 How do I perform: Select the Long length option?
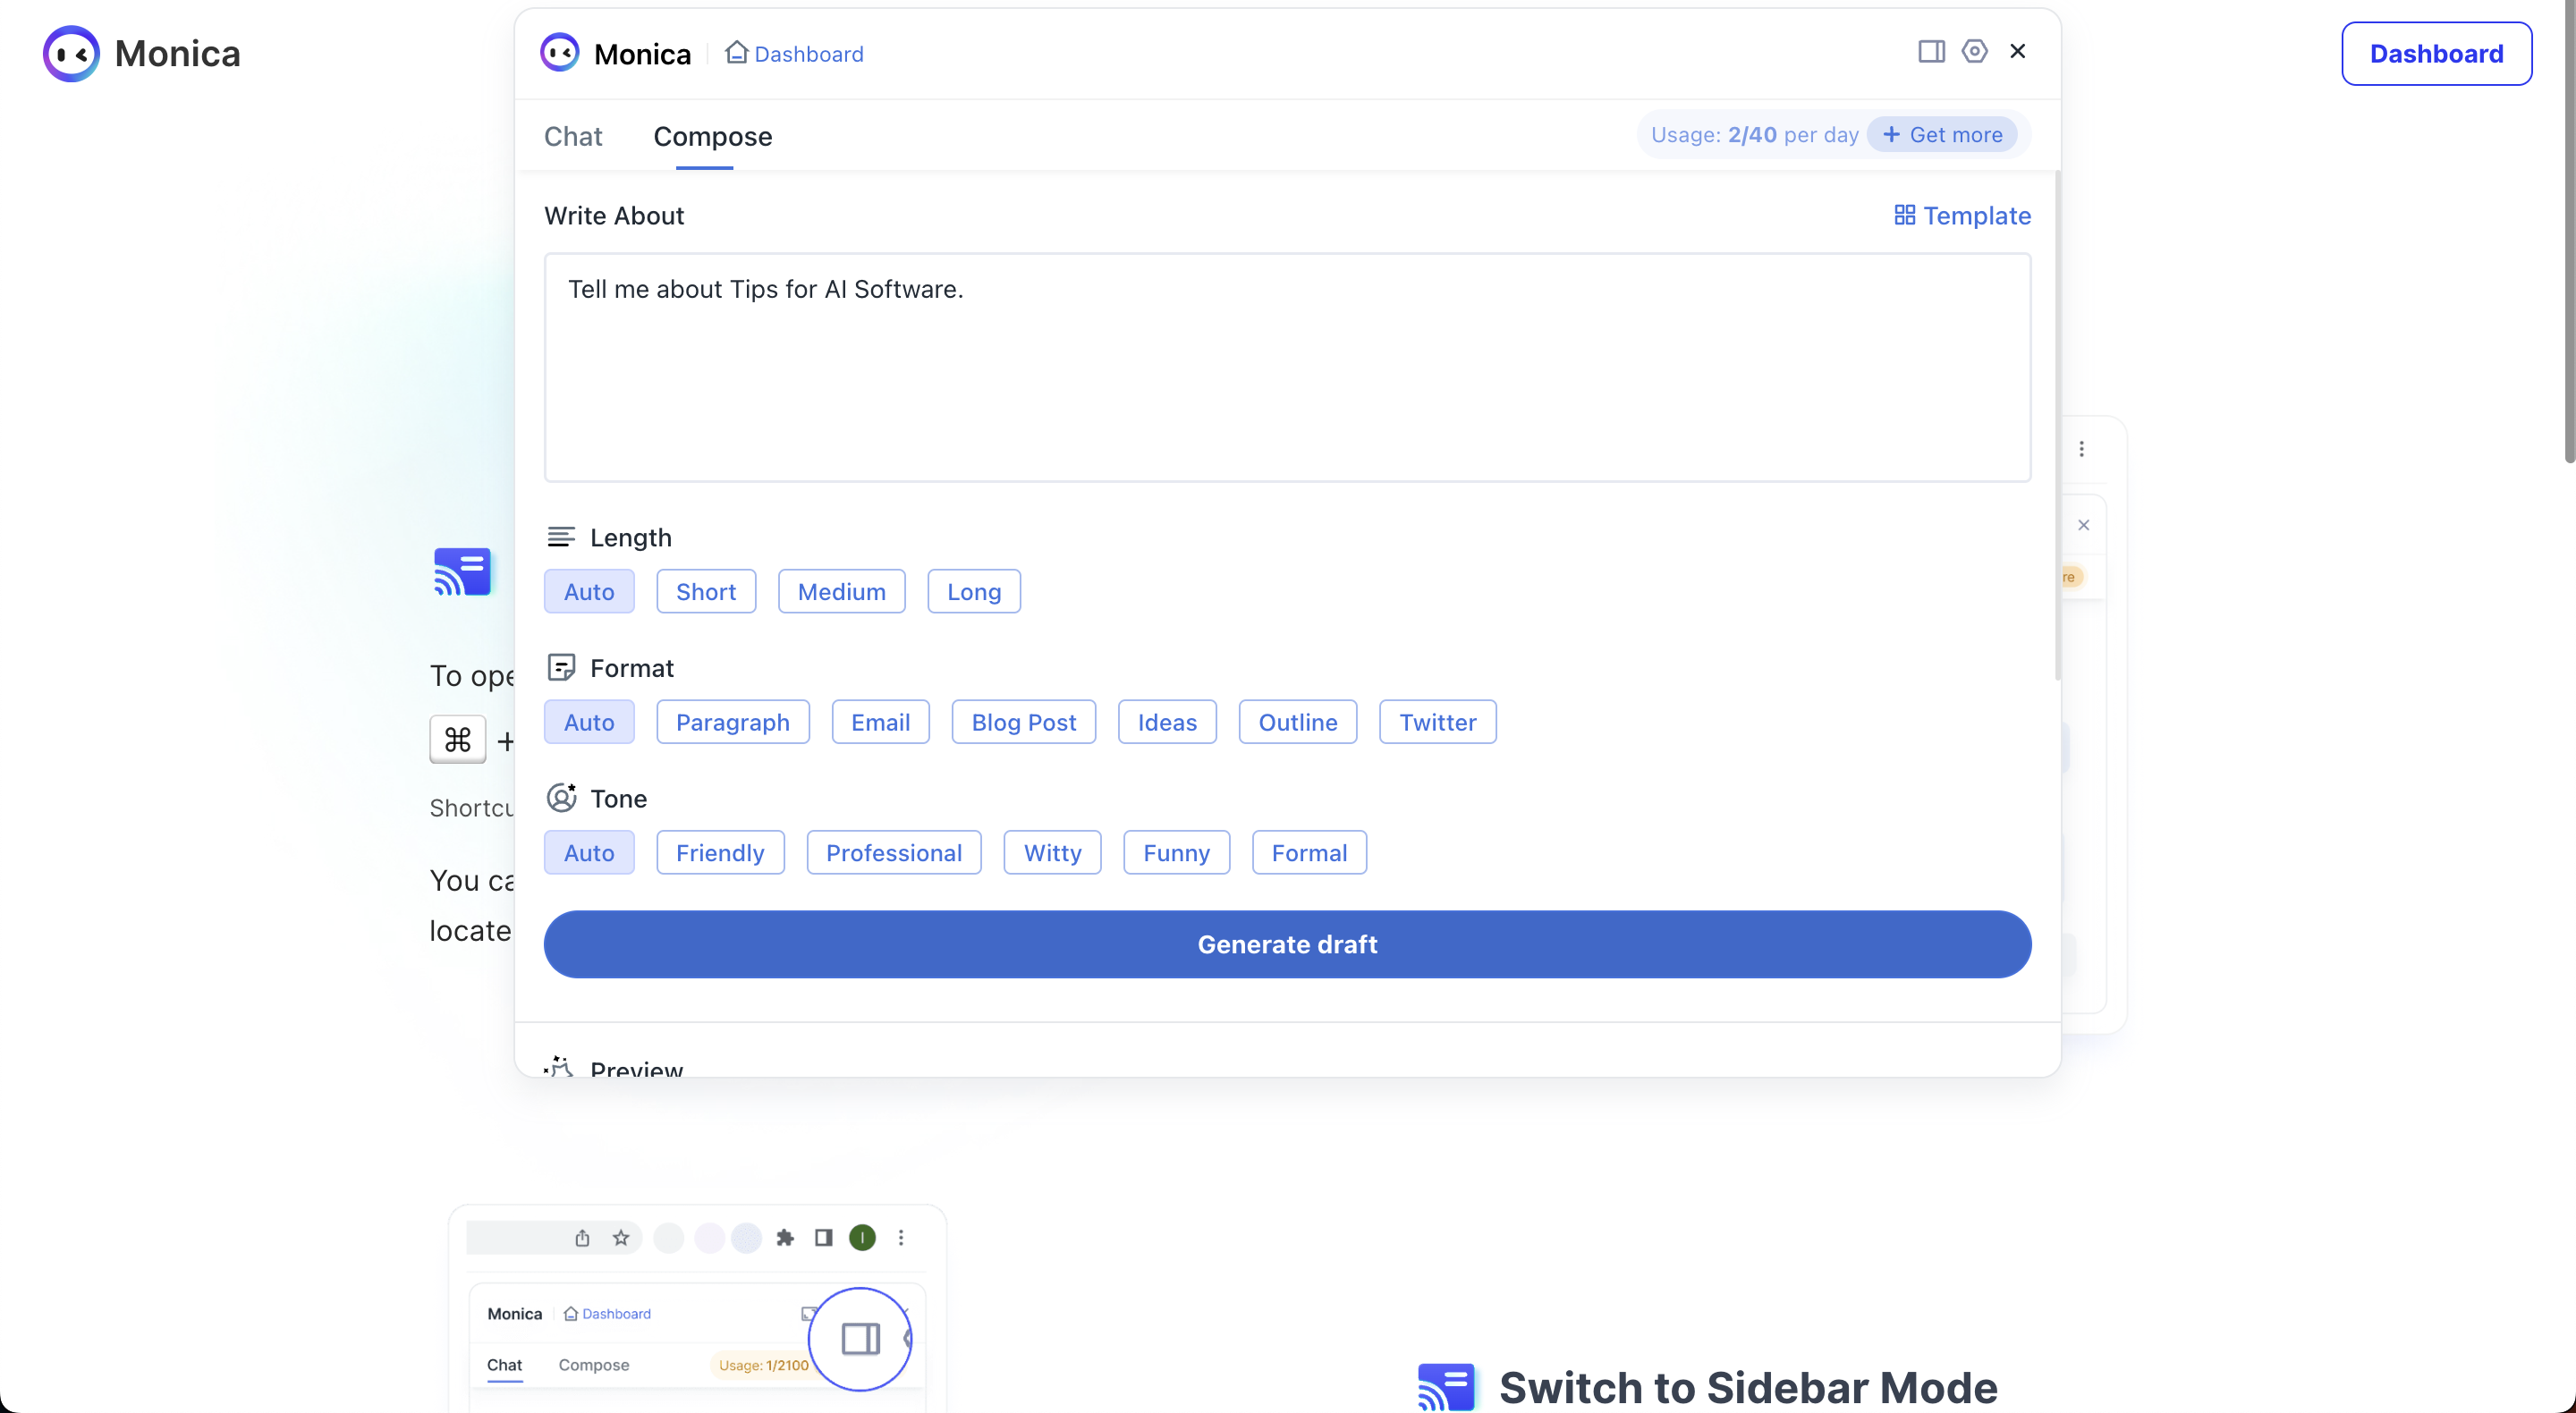974,592
